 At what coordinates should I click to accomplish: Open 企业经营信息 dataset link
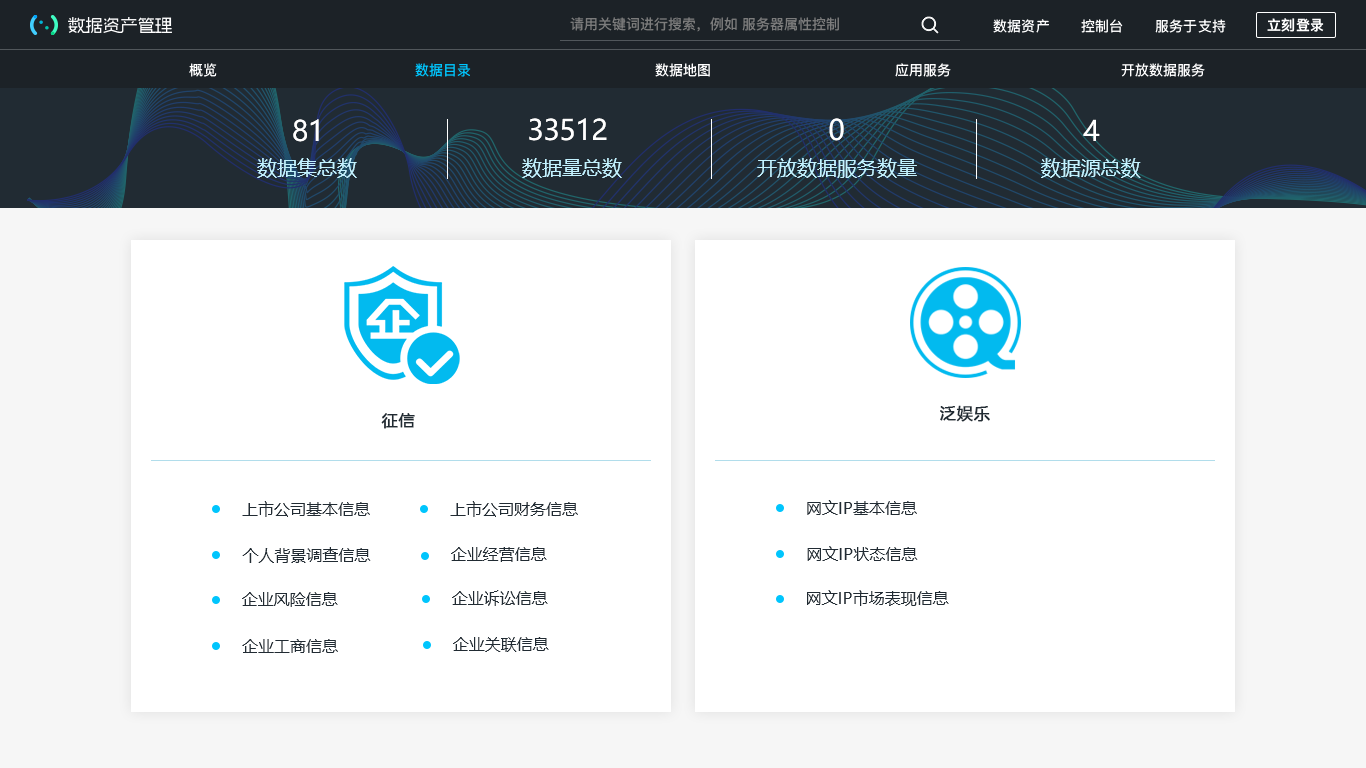[x=499, y=554]
